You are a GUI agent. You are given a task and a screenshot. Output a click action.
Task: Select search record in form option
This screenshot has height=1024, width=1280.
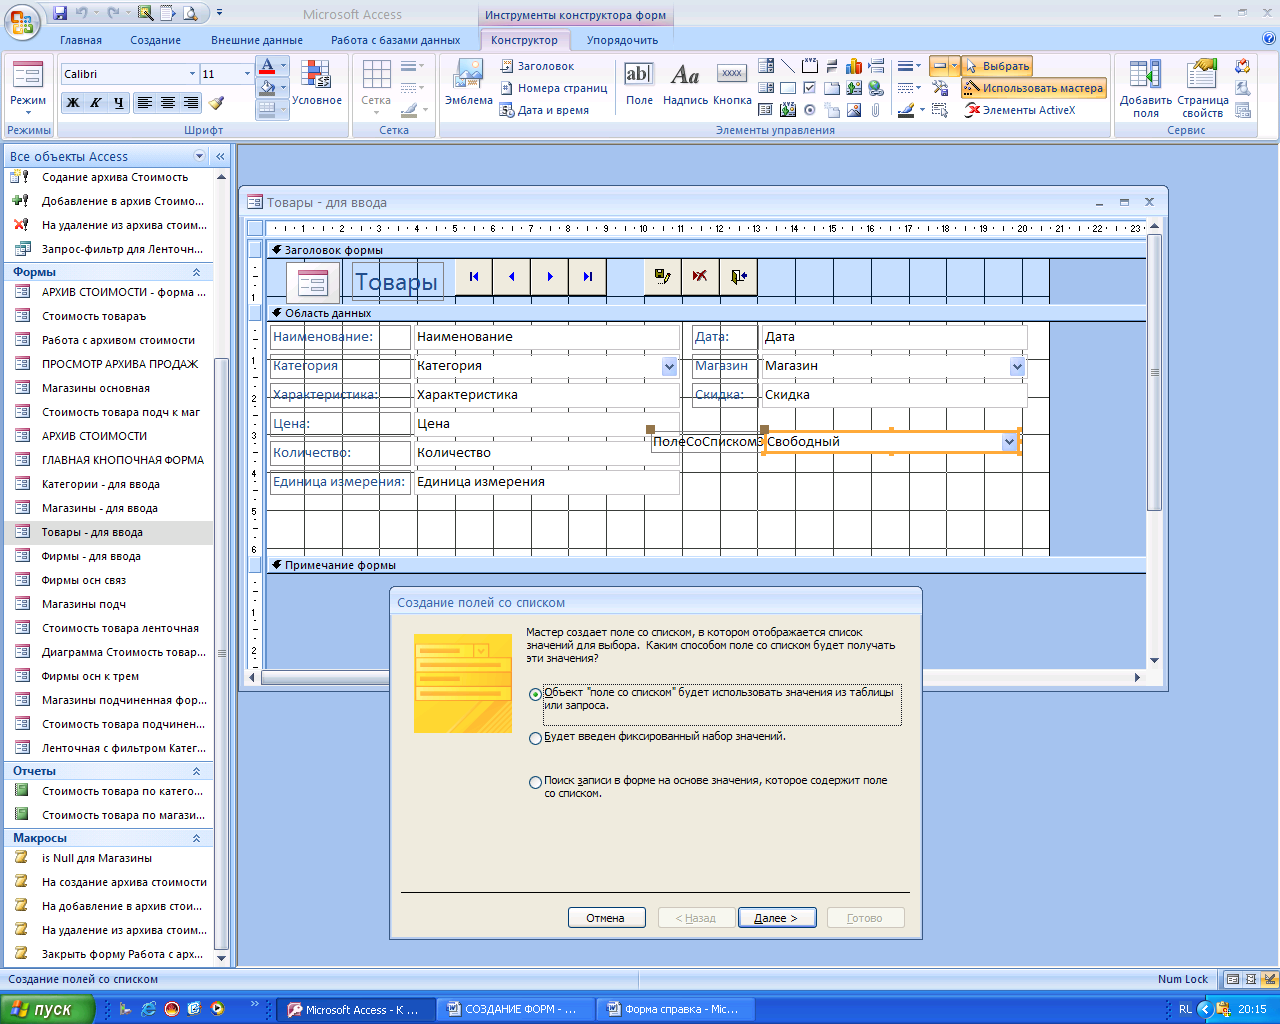pyautogui.click(x=536, y=782)
